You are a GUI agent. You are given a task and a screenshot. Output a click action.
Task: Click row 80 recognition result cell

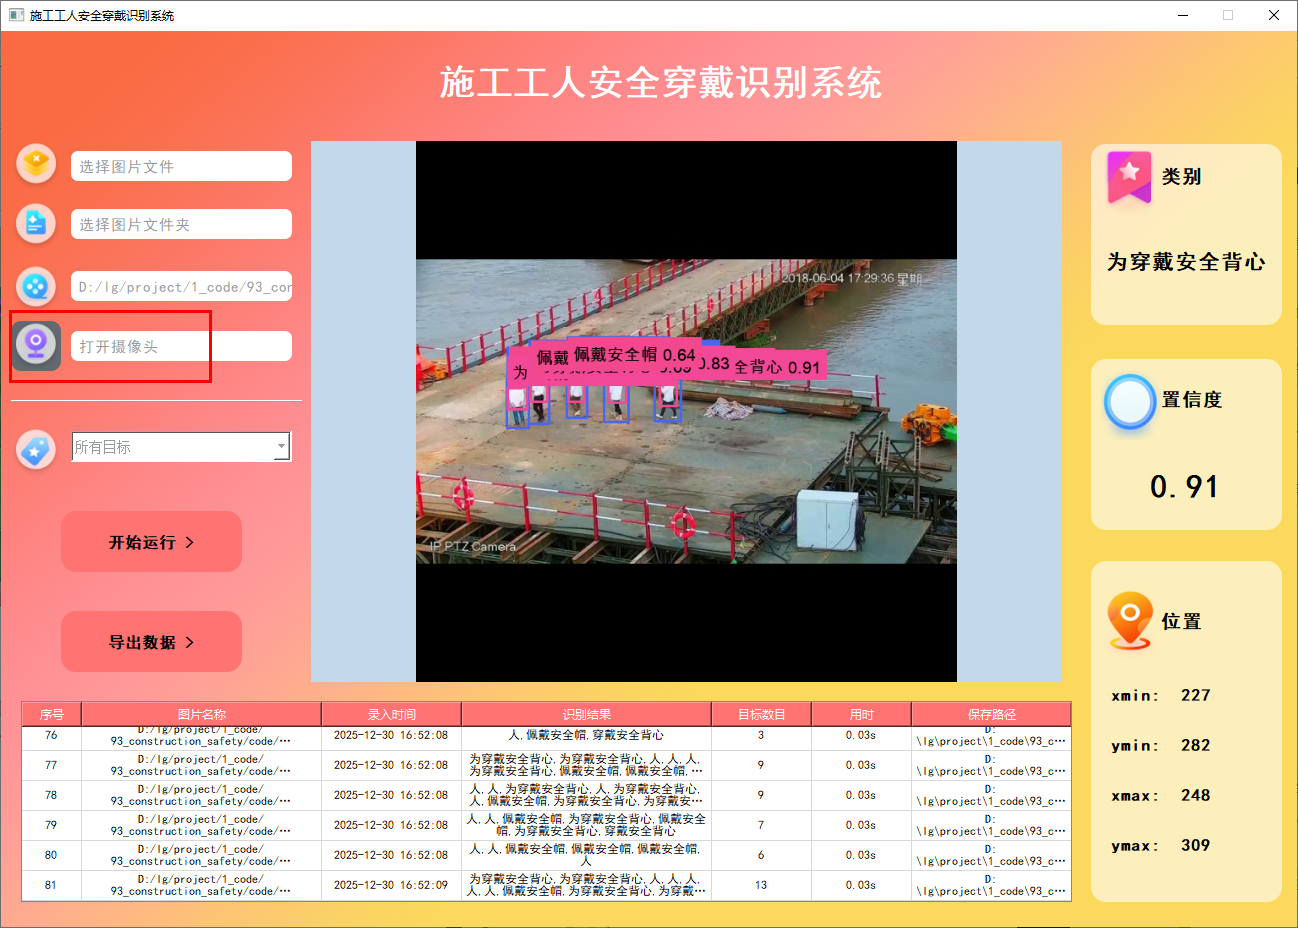coord(586,855)
